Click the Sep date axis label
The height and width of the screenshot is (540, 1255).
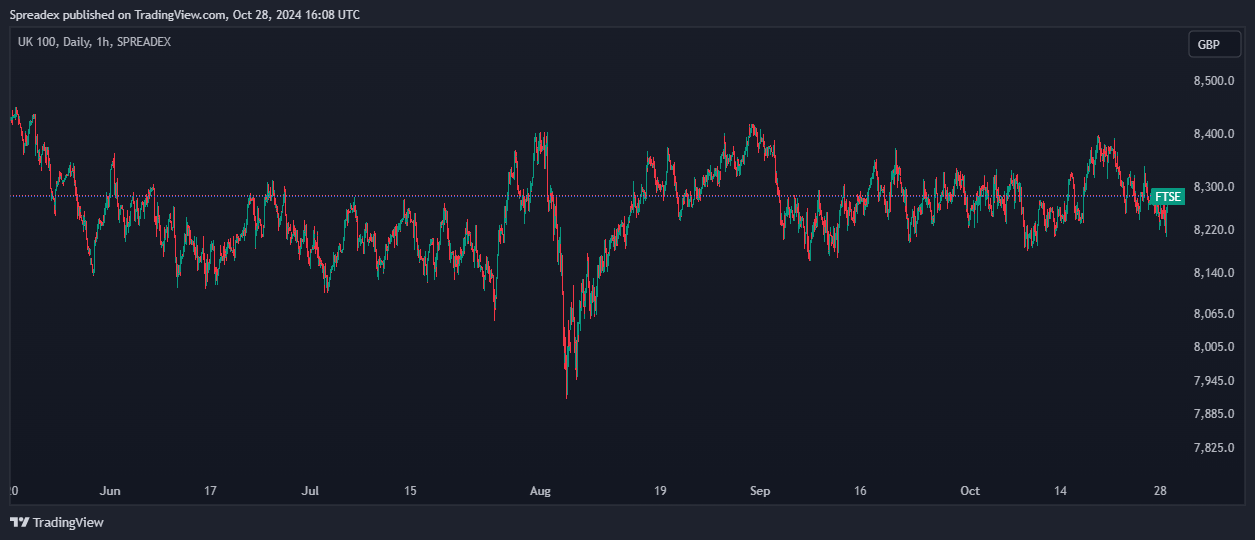click(760, 491)
